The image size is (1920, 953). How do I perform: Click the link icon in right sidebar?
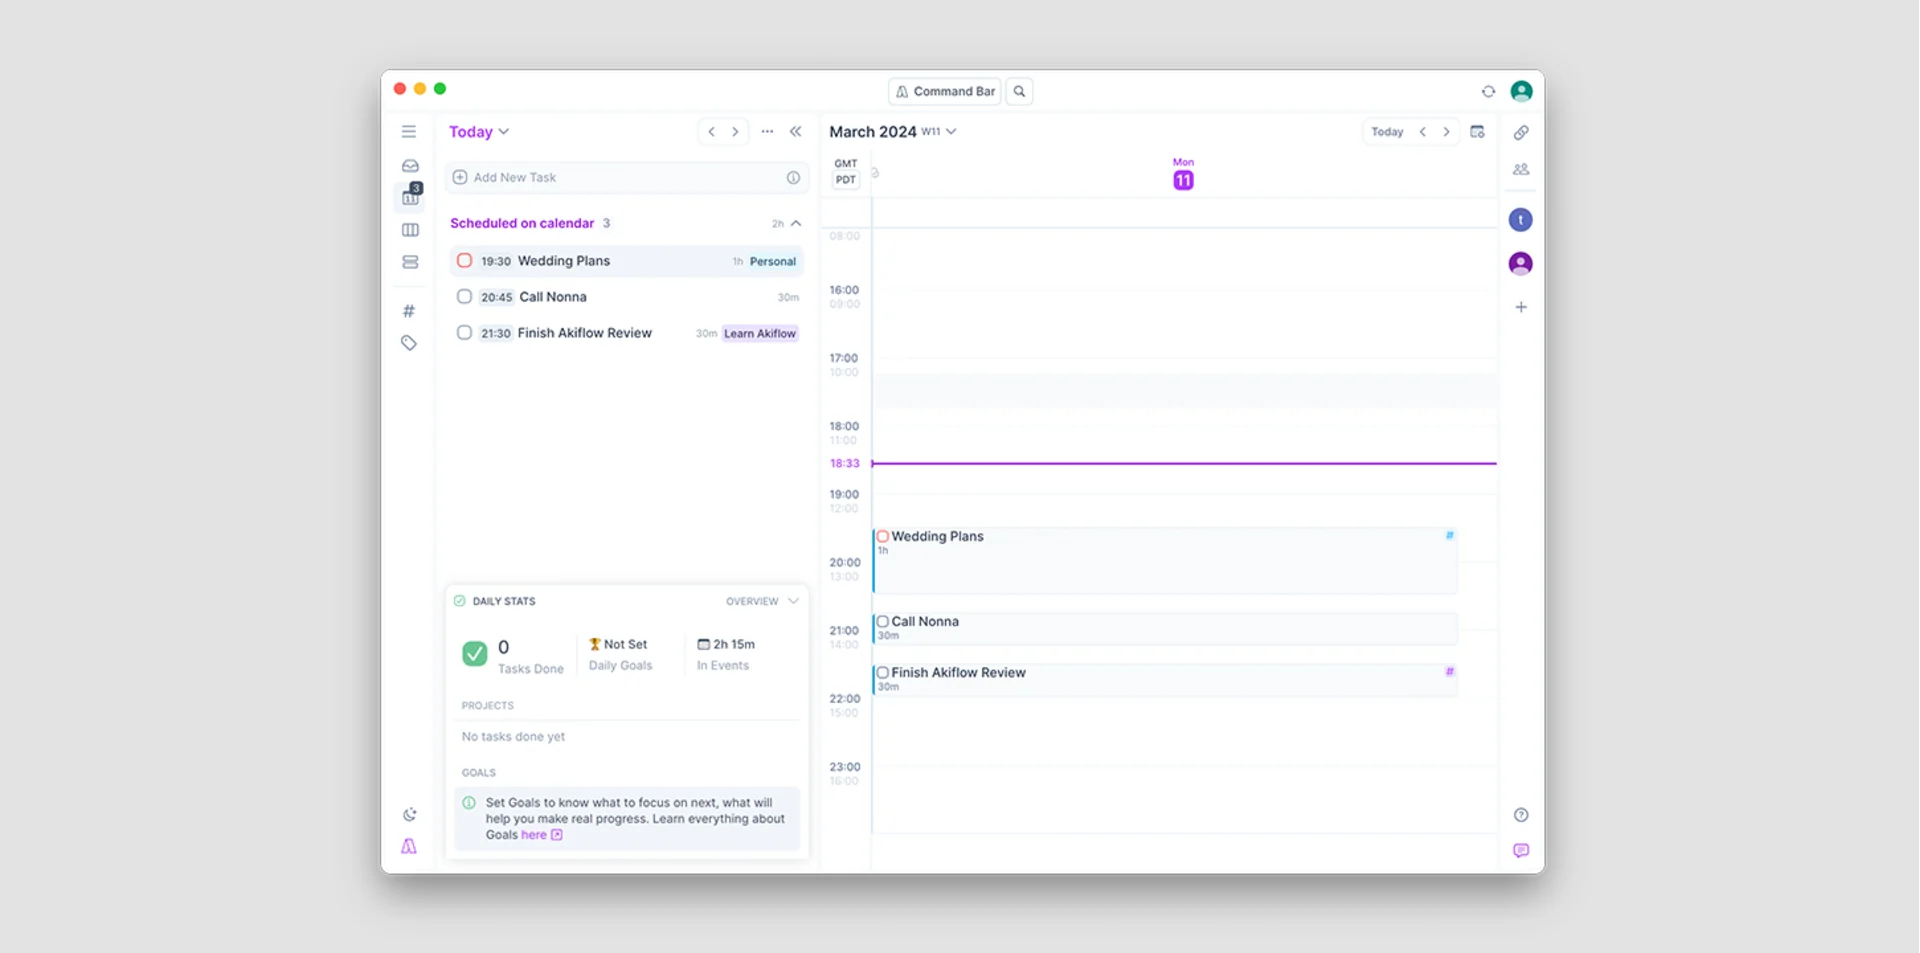[1521, 132]
